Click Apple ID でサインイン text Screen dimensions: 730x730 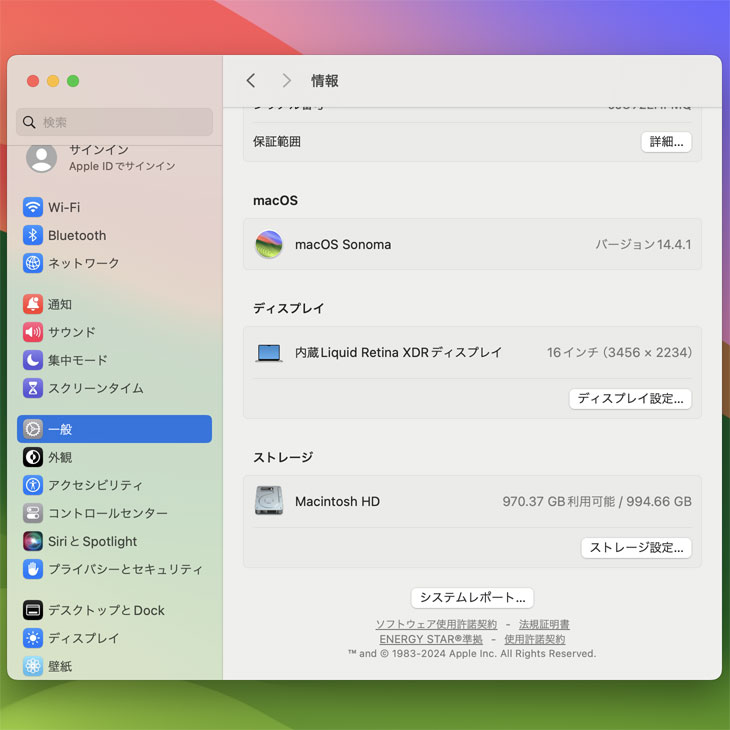pos(122,166)
